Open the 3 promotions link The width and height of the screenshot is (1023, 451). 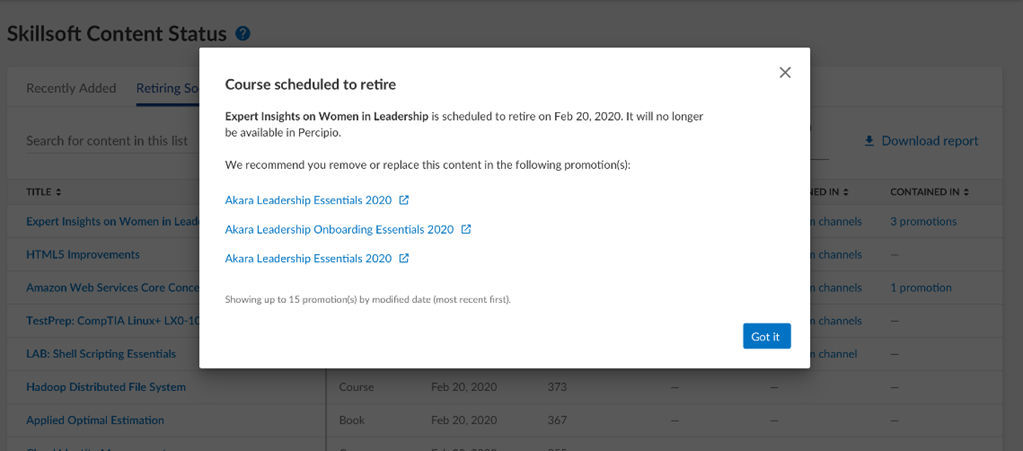(x=923, y=222)
